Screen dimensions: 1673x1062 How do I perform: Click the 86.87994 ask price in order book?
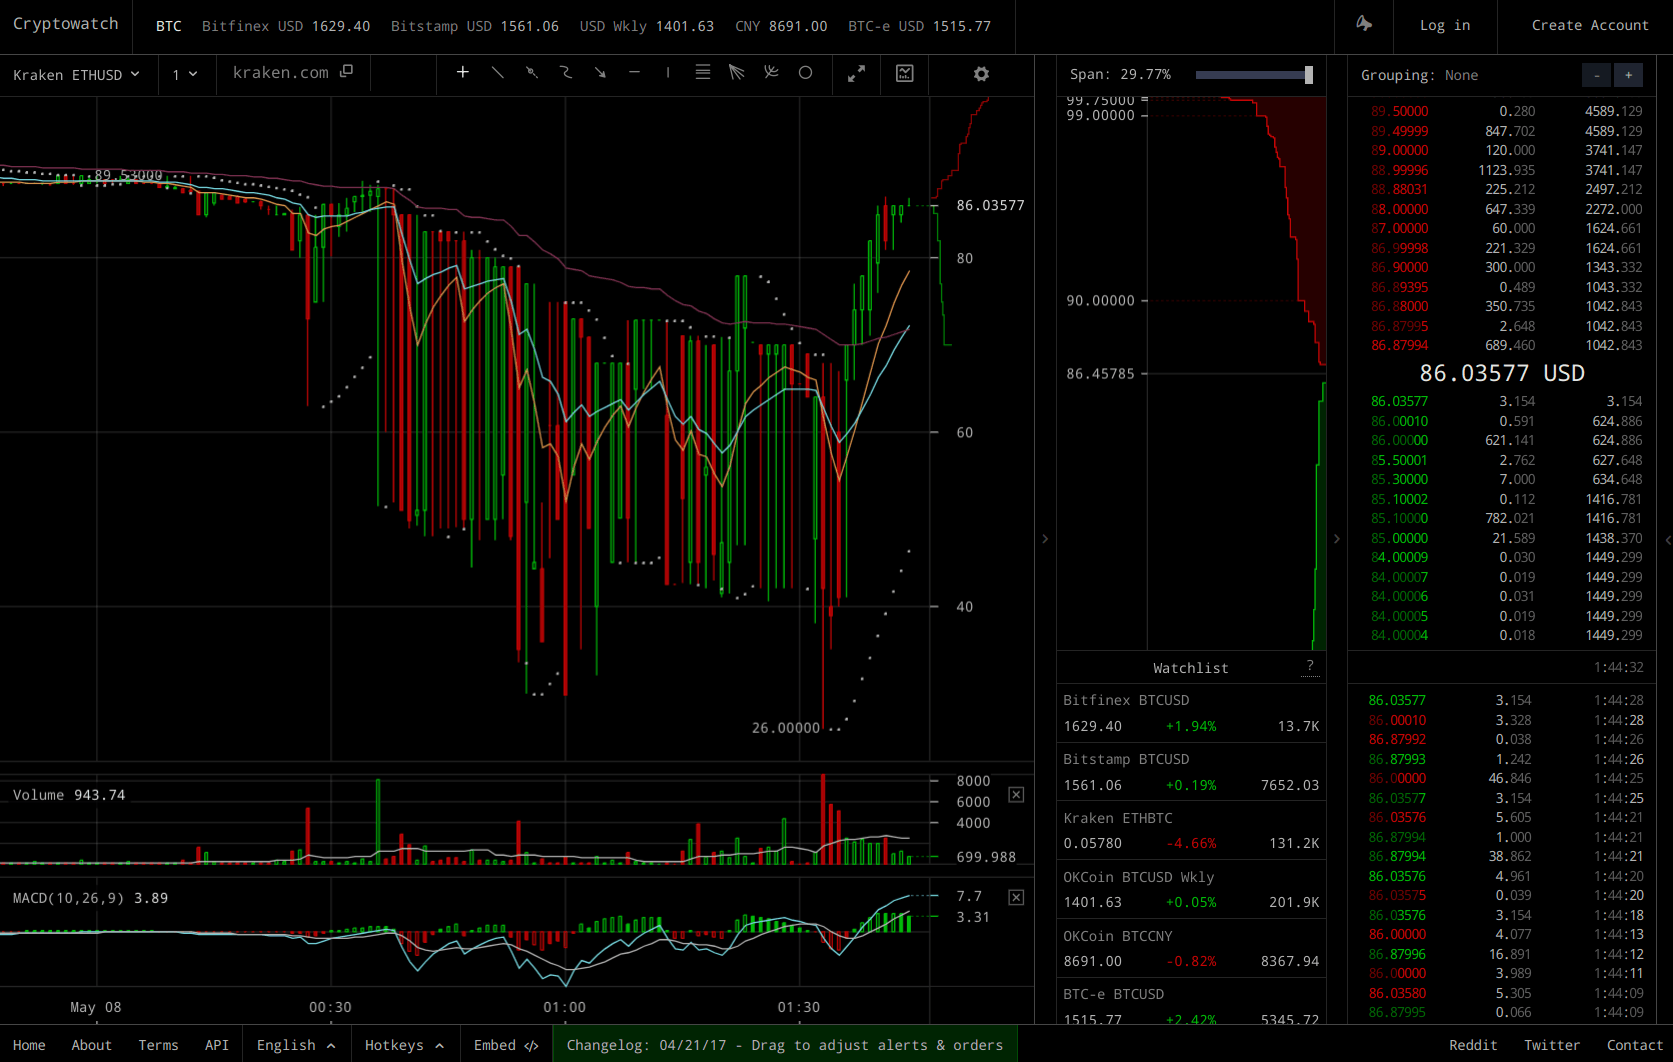tap(1399, 345)
